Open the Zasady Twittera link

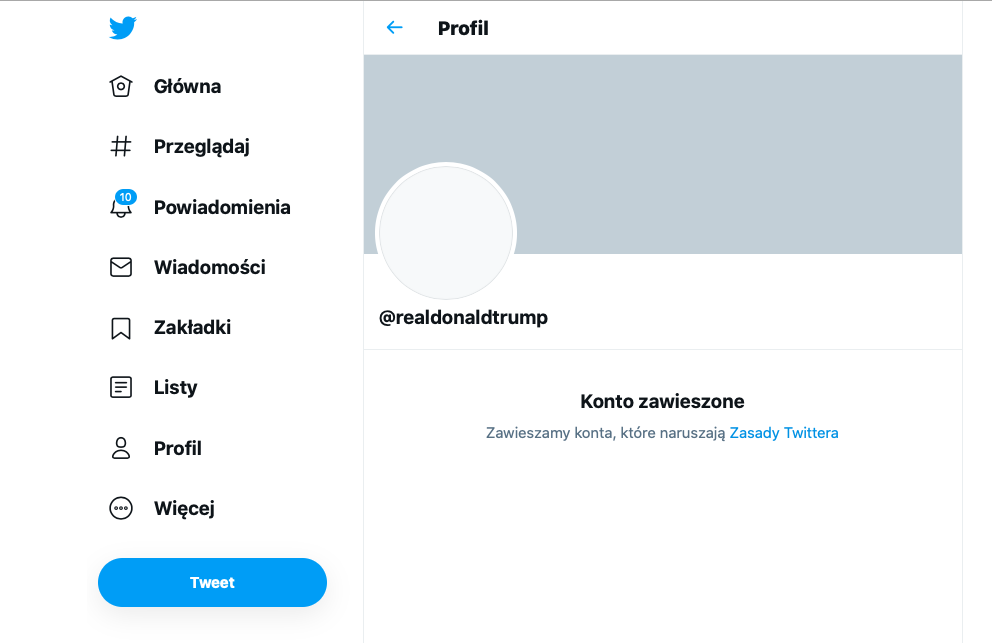point(784,433)
